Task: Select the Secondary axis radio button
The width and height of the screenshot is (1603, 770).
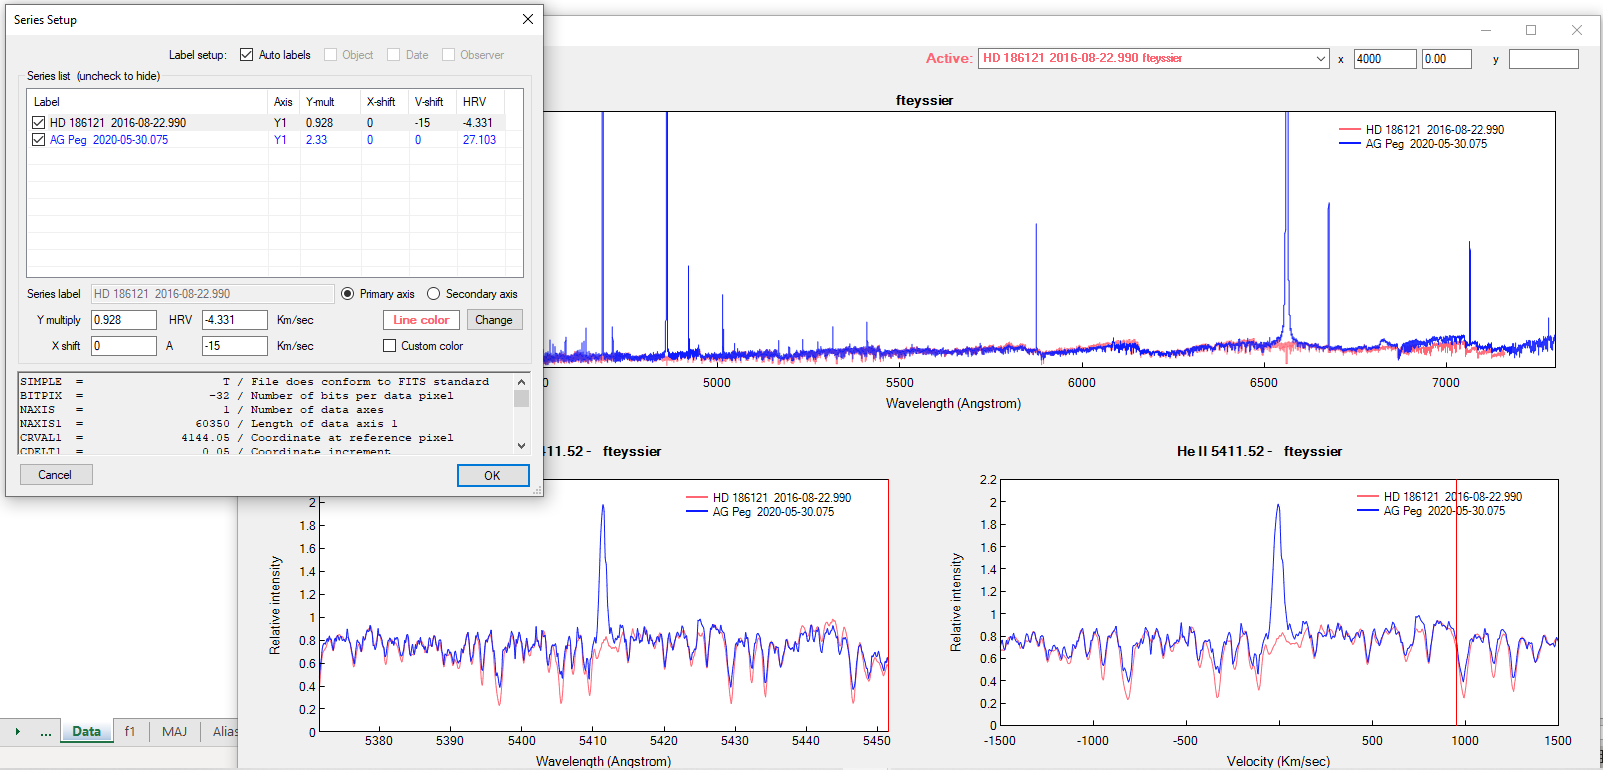Action: click(434, 294)
